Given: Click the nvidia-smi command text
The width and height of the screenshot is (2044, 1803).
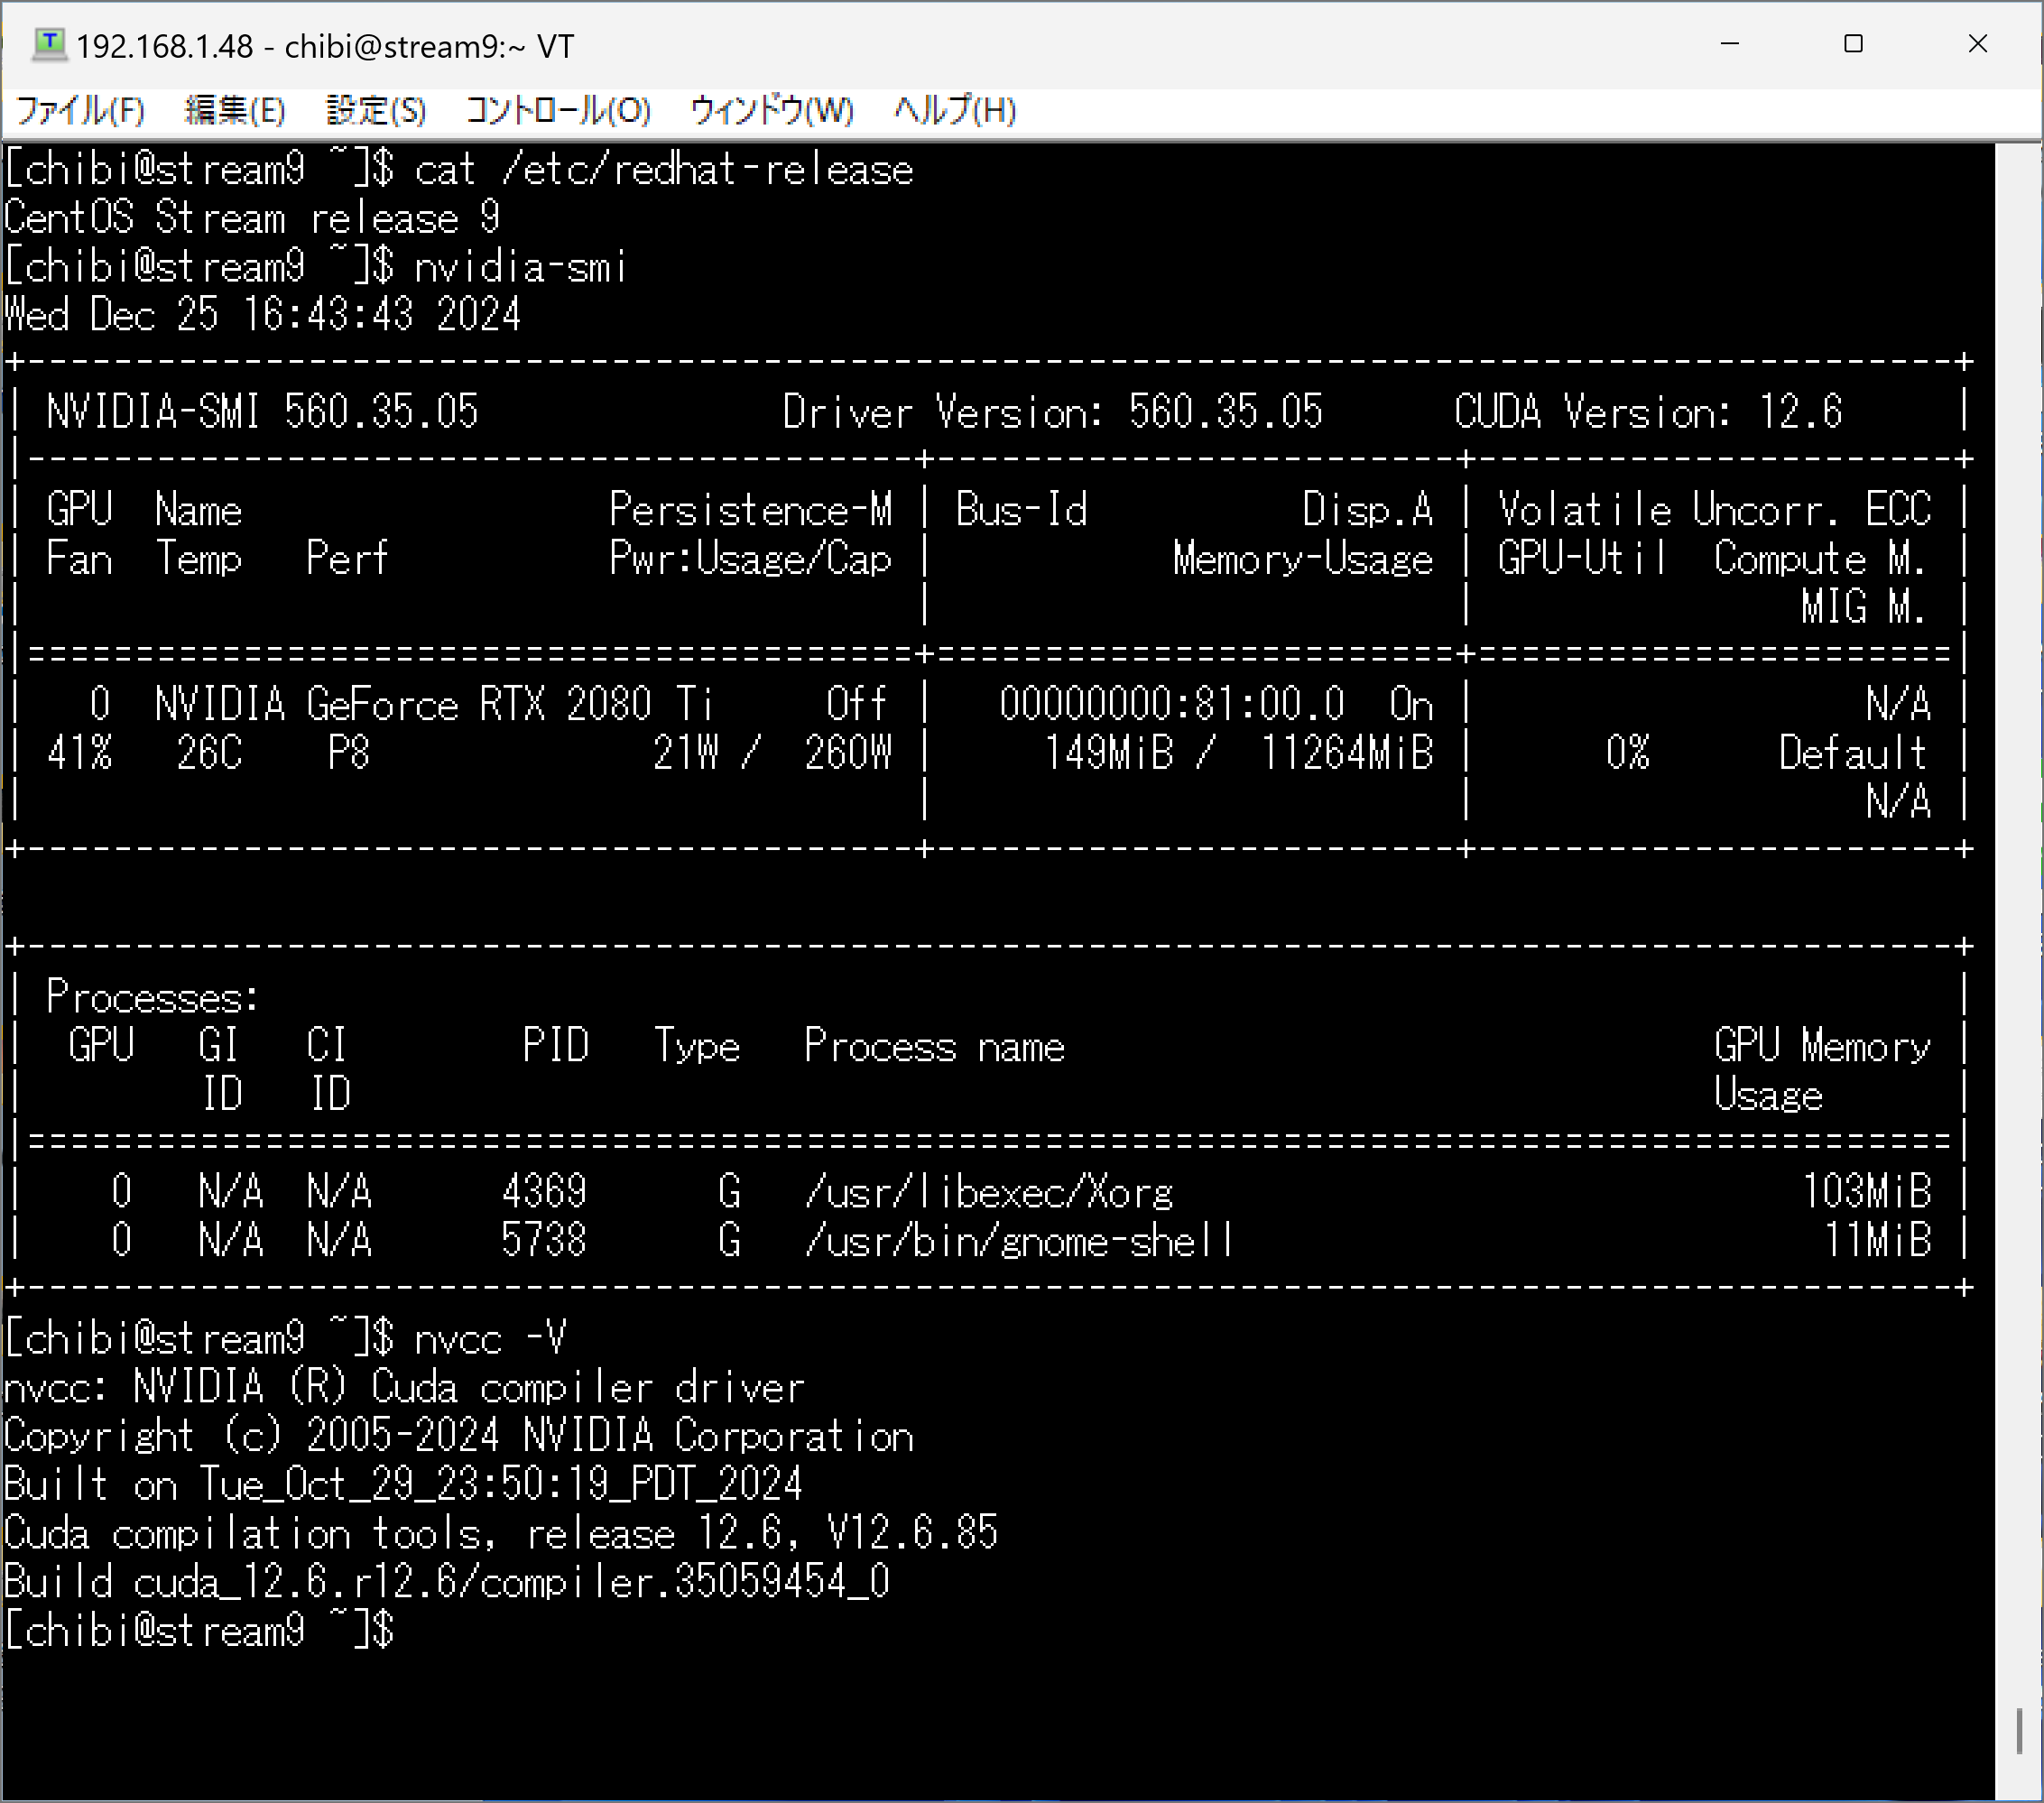Looking at the screenshot, I should pyautogui.click(x=520, y=267).
